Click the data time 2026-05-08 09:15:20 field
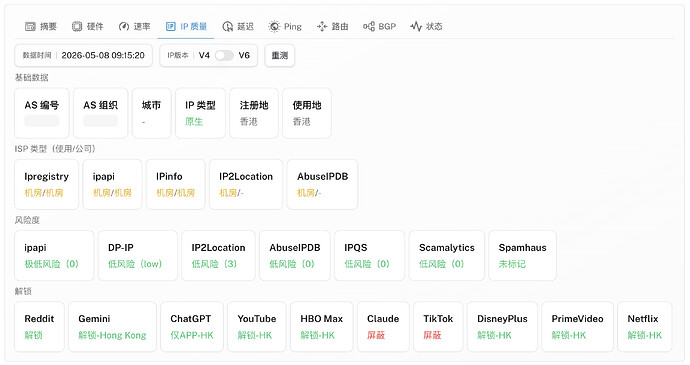The image size is (690, 365). [x=84, y=55]
